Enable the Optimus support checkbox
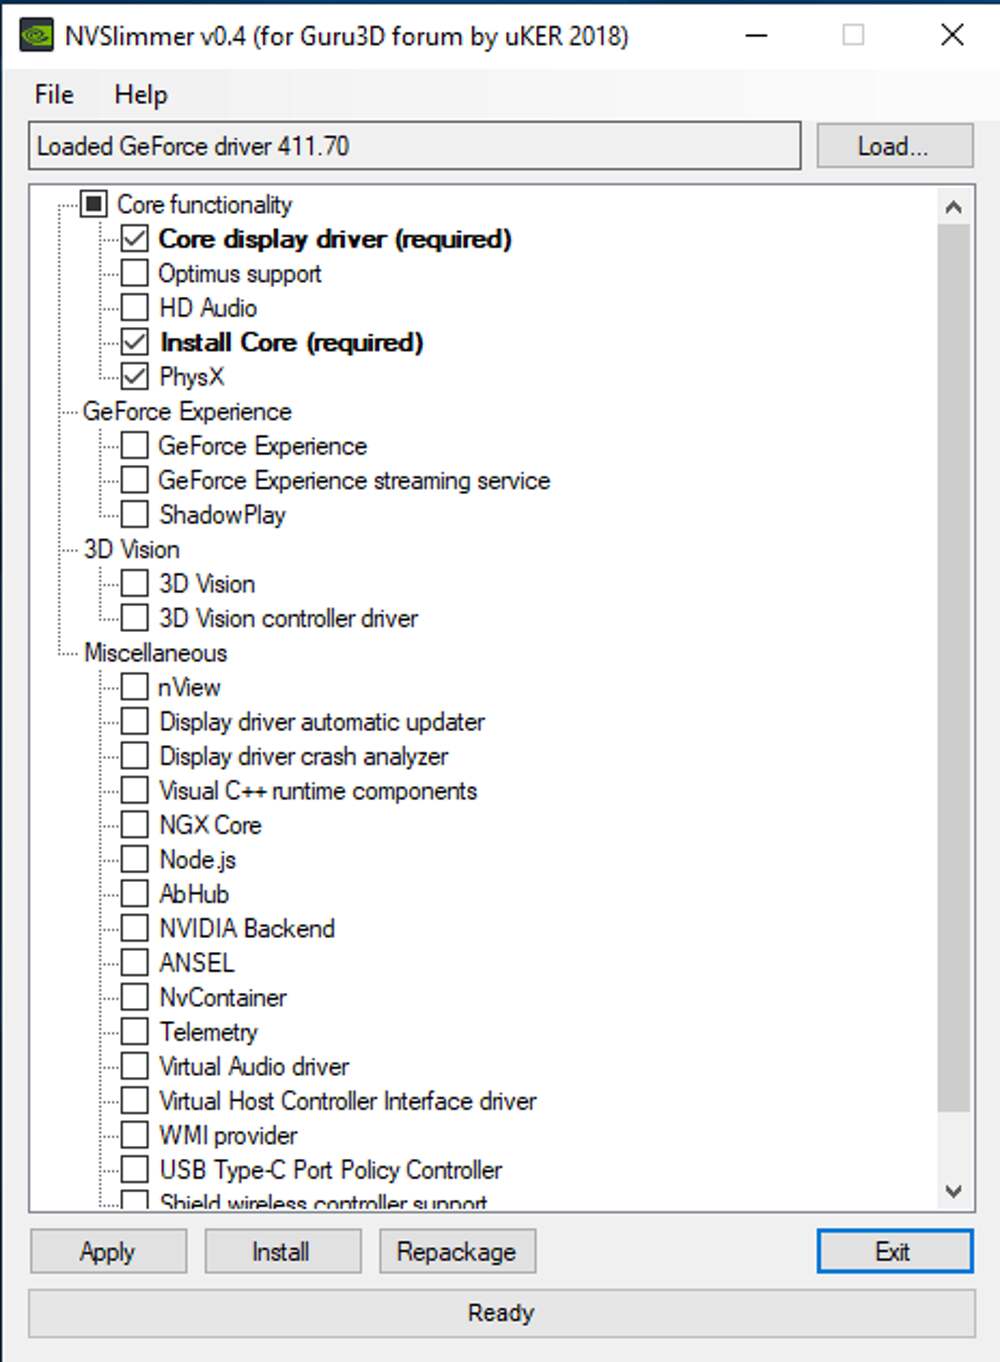This screenshot has width=1000, height=1362. pos(135,273)
